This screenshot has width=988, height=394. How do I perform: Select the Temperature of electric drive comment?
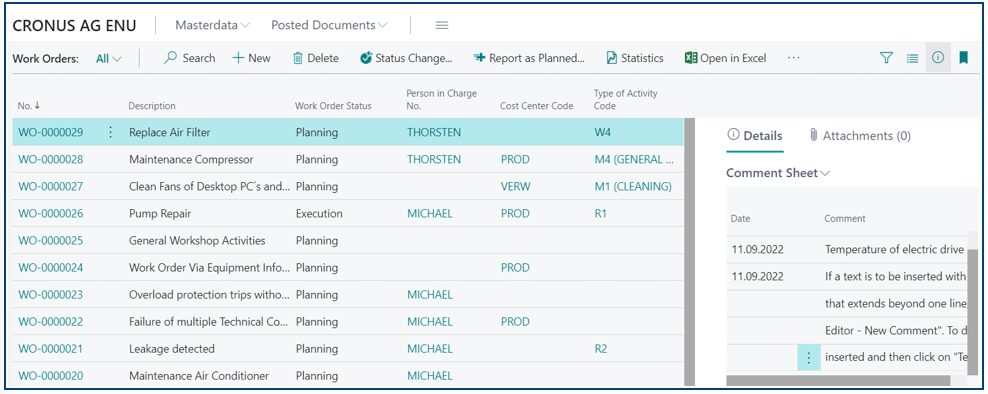pos(894,250)
